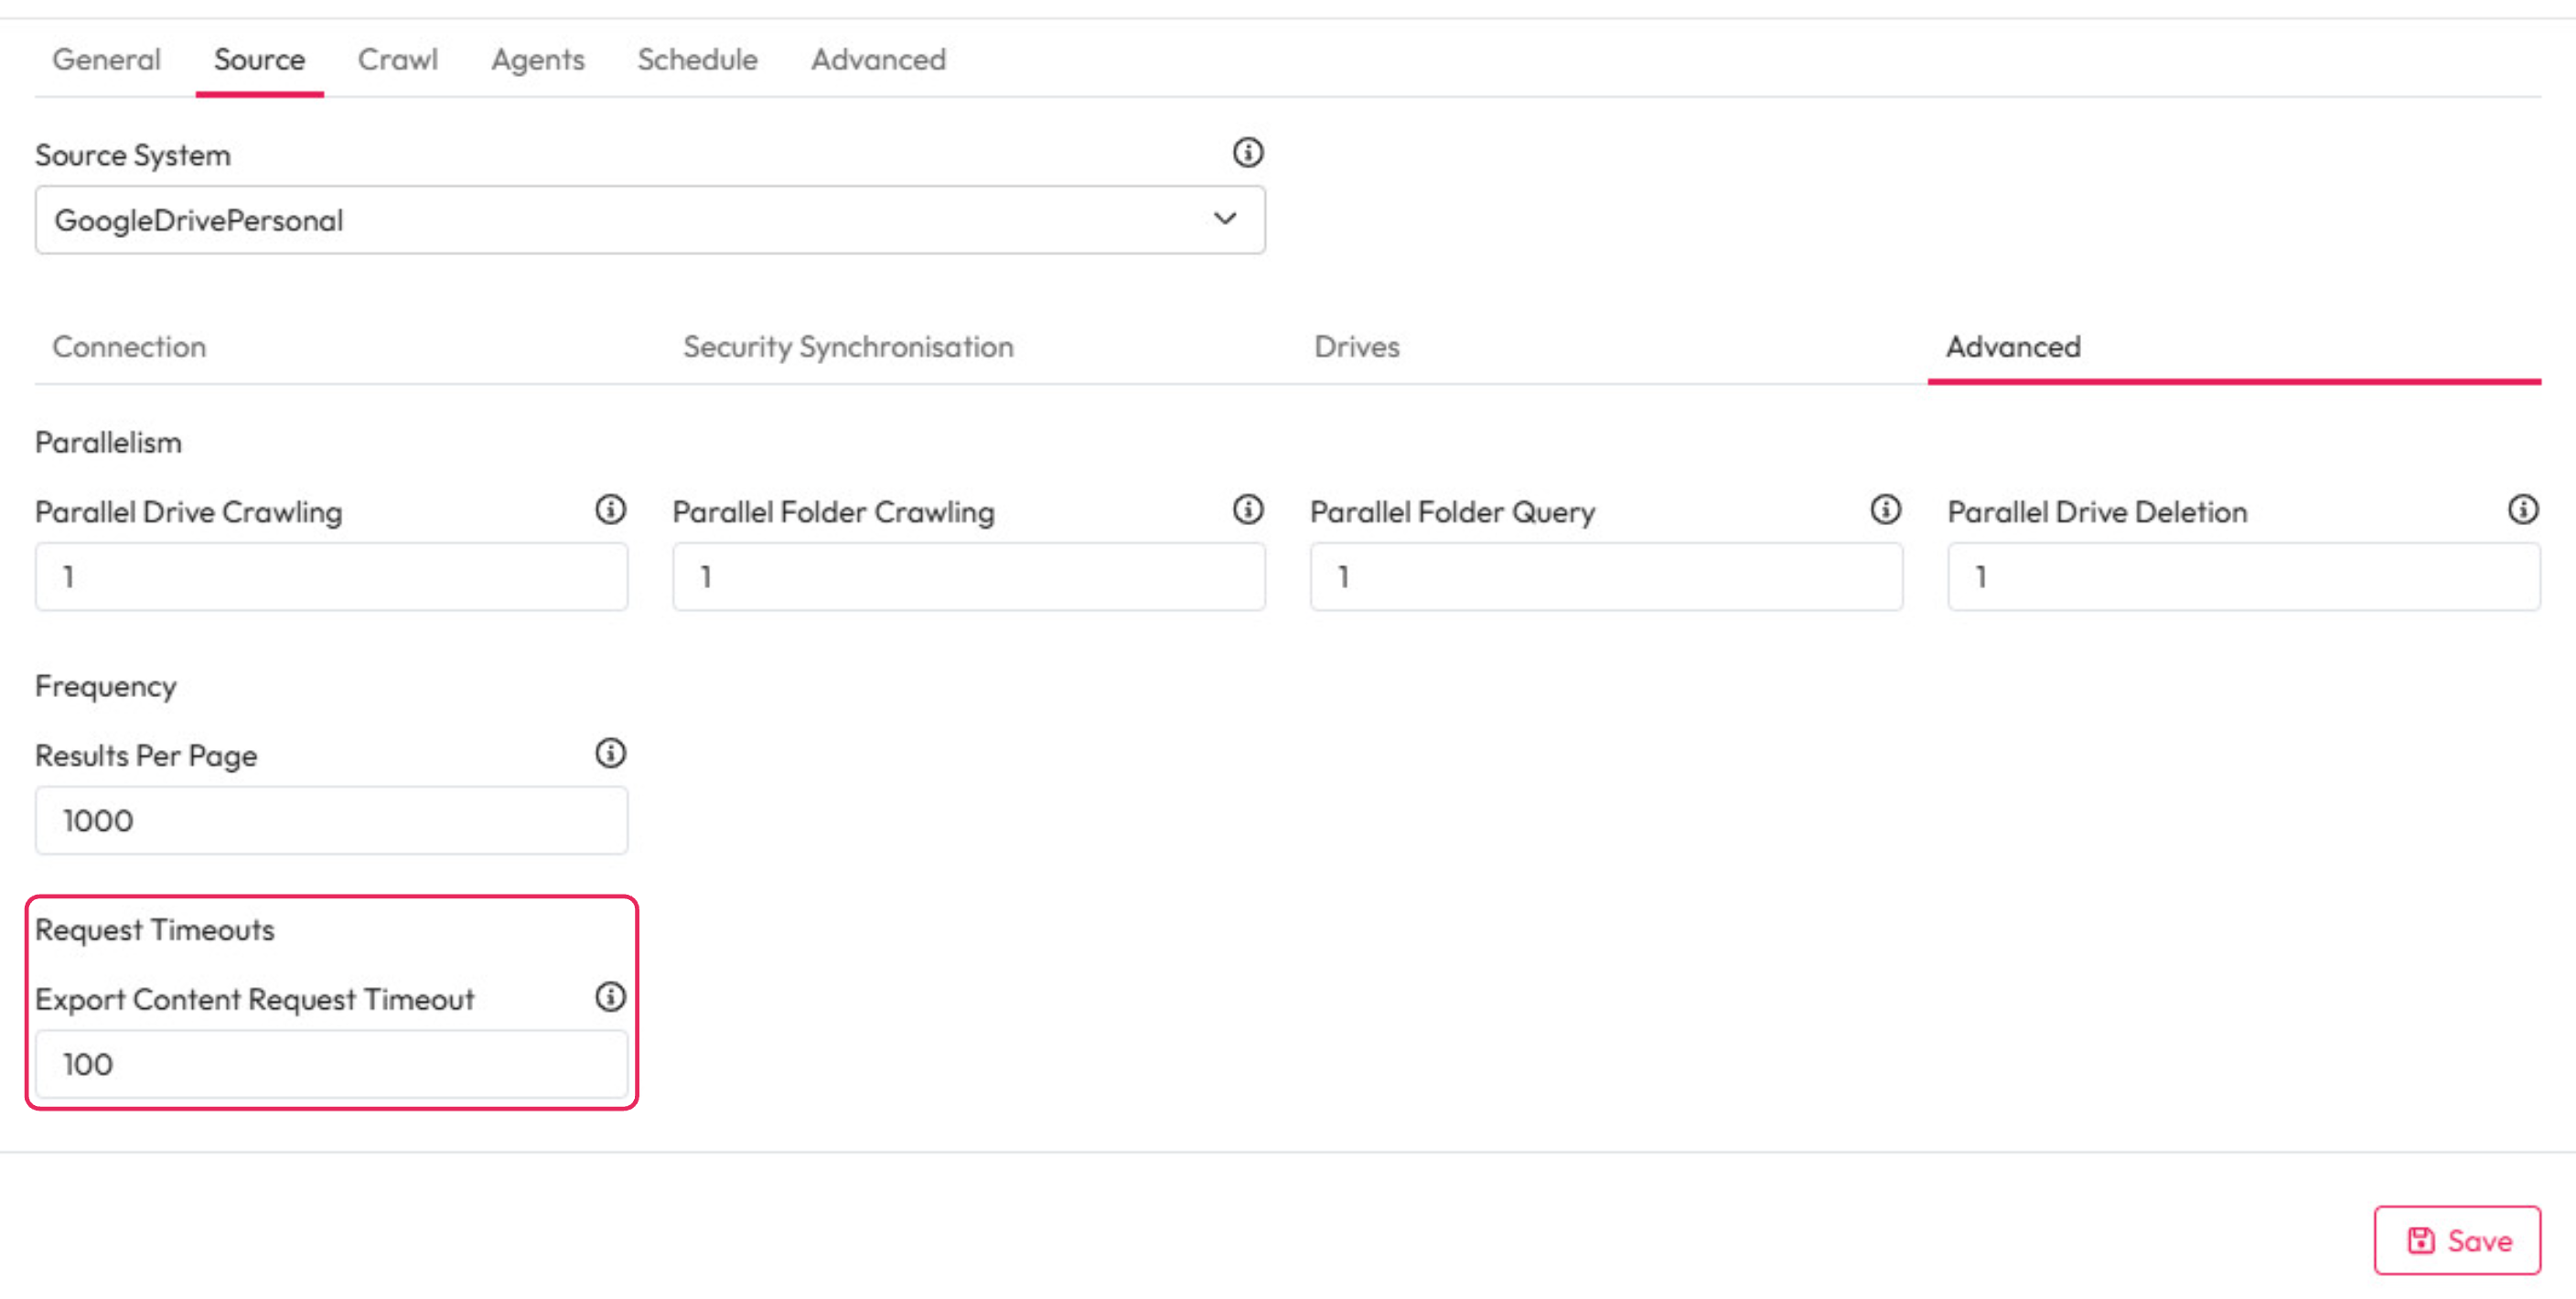
Task: Go to the Agents tab
Action: tap(537, 60)
